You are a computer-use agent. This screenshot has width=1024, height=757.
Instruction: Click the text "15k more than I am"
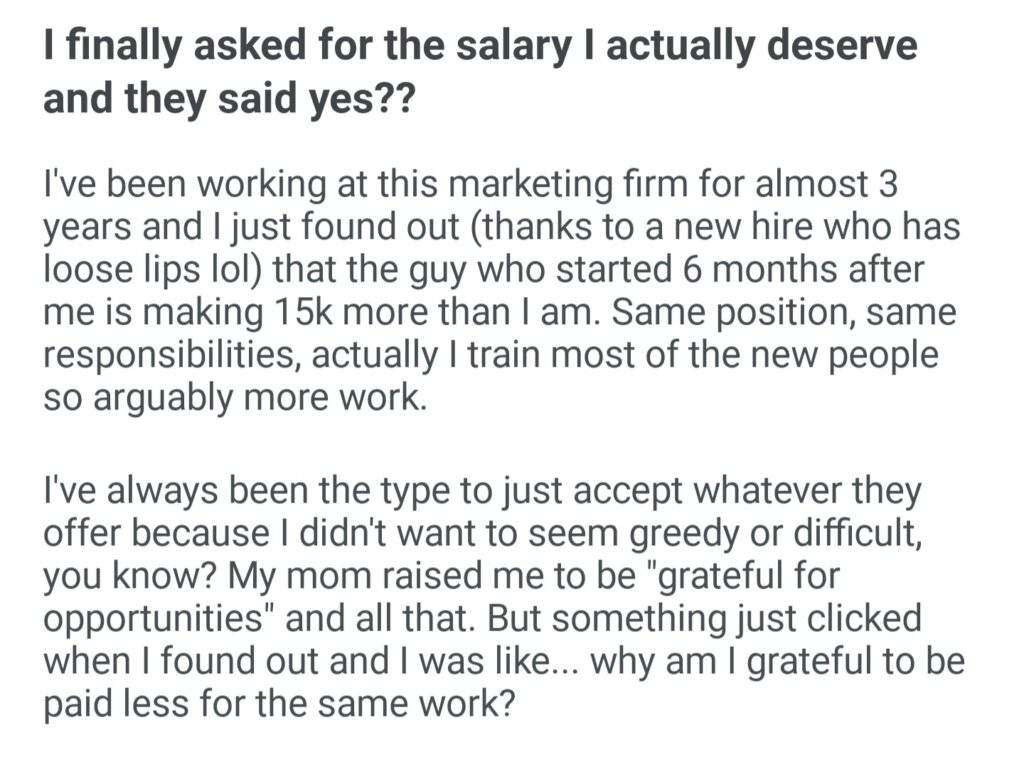tap(394, 315)
